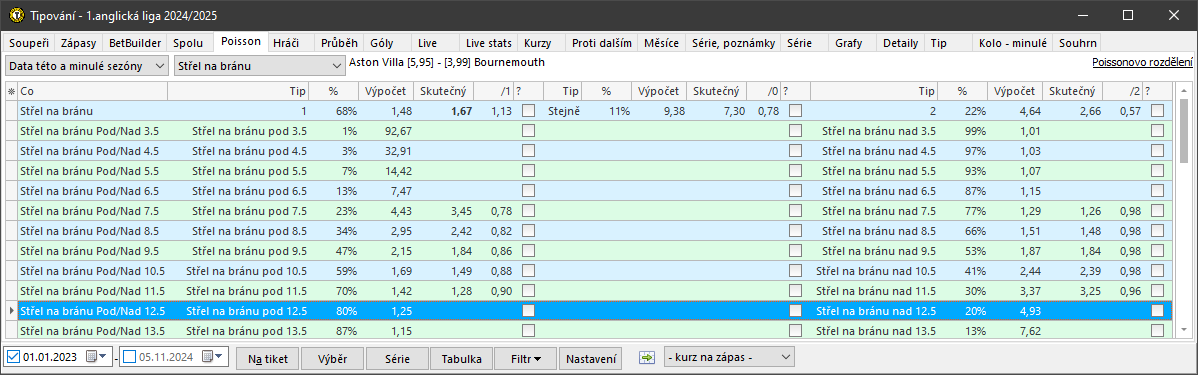Switch to the Zápasy tab
This screenshot has width=1198, height=375.
79,43
